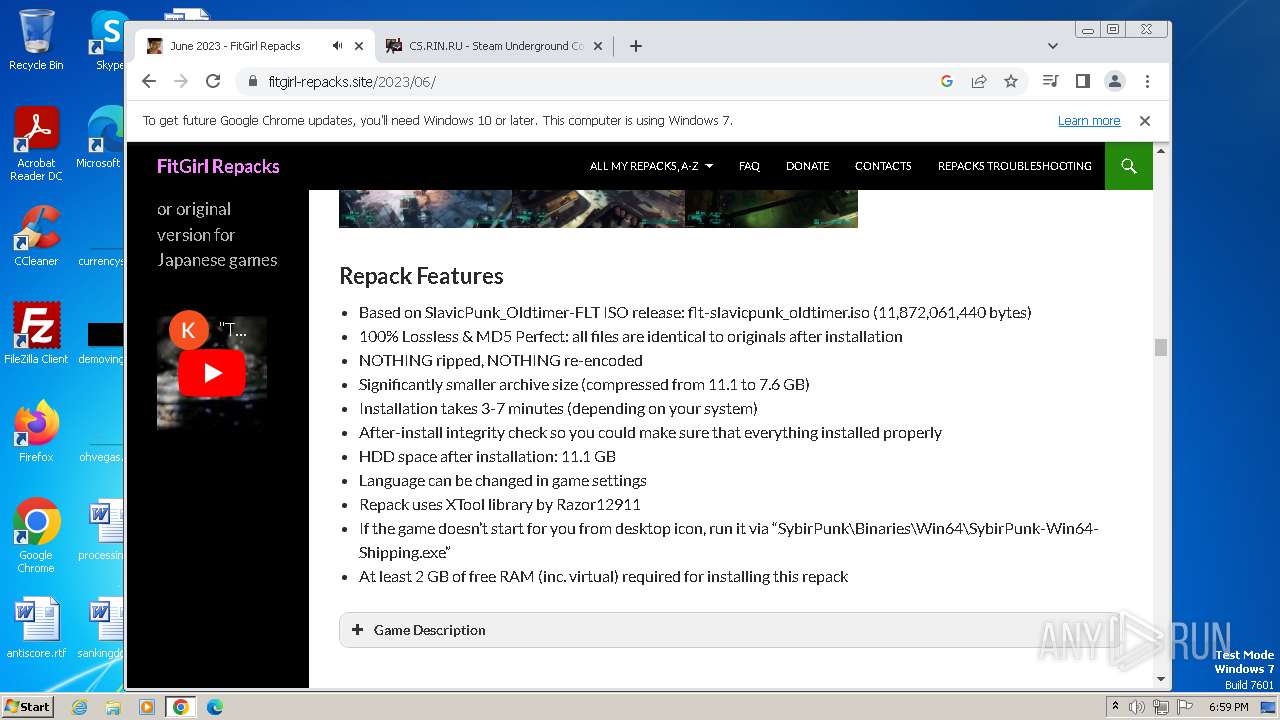Viewport: 1280px width, 720px height.
Task: Open Windows Explorer folder from taskbar
Action: [x=113, y=707]
